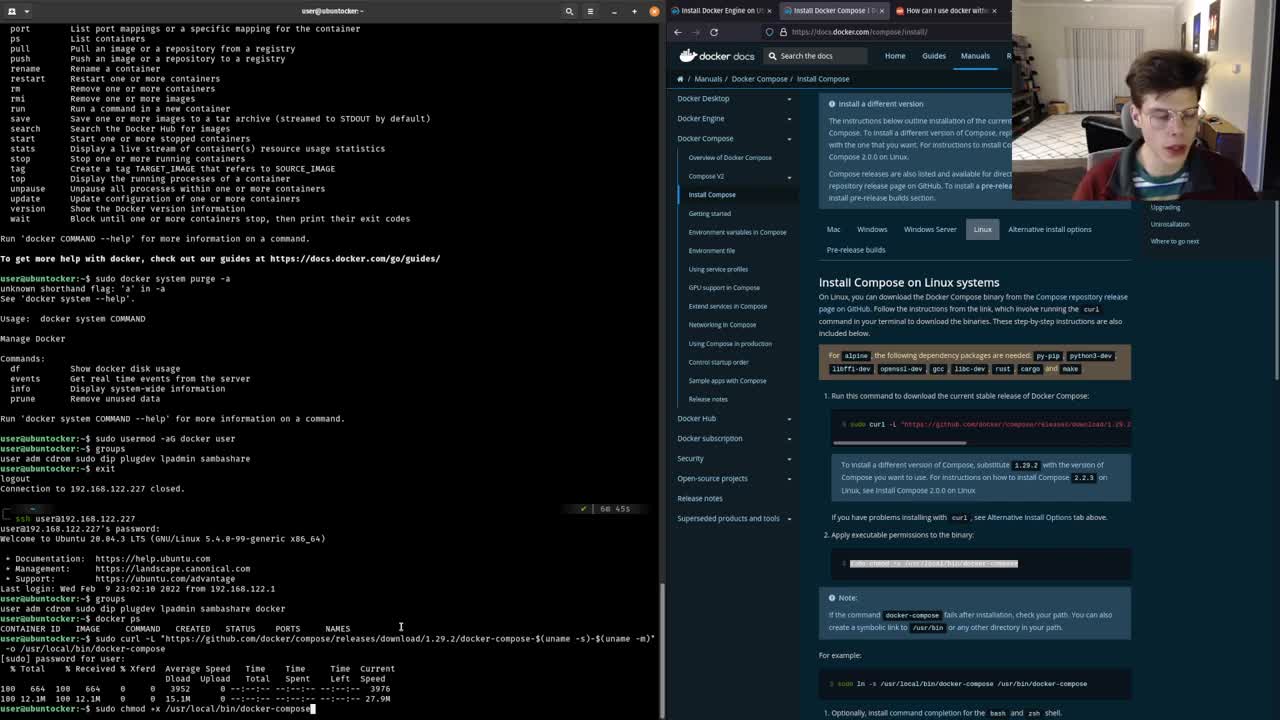The image size is (1280, 720).
Task: Select Pre-release builds tab
Action: click(856, 250)
